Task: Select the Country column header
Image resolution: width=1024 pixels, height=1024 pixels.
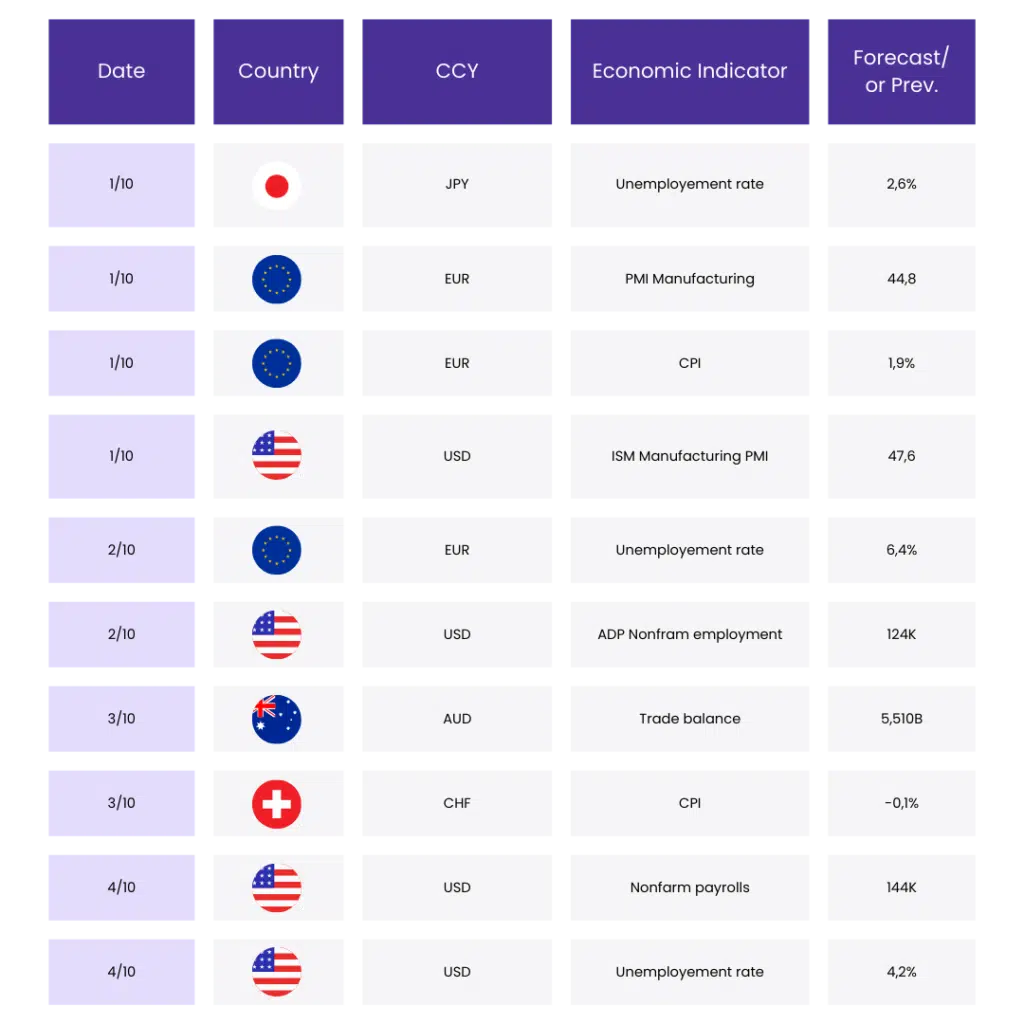Action: 279,71
